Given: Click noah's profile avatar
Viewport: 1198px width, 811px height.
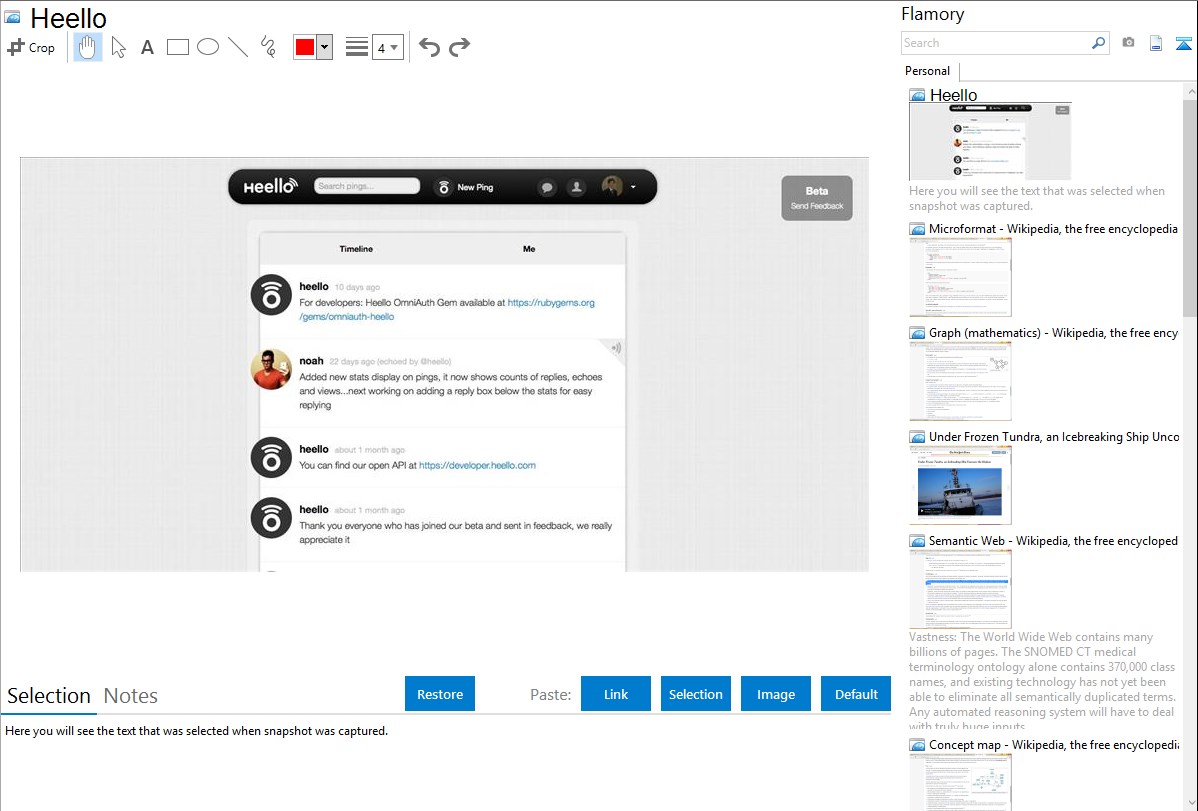Looking at the screenshot, I should click(x=270, y=368).
